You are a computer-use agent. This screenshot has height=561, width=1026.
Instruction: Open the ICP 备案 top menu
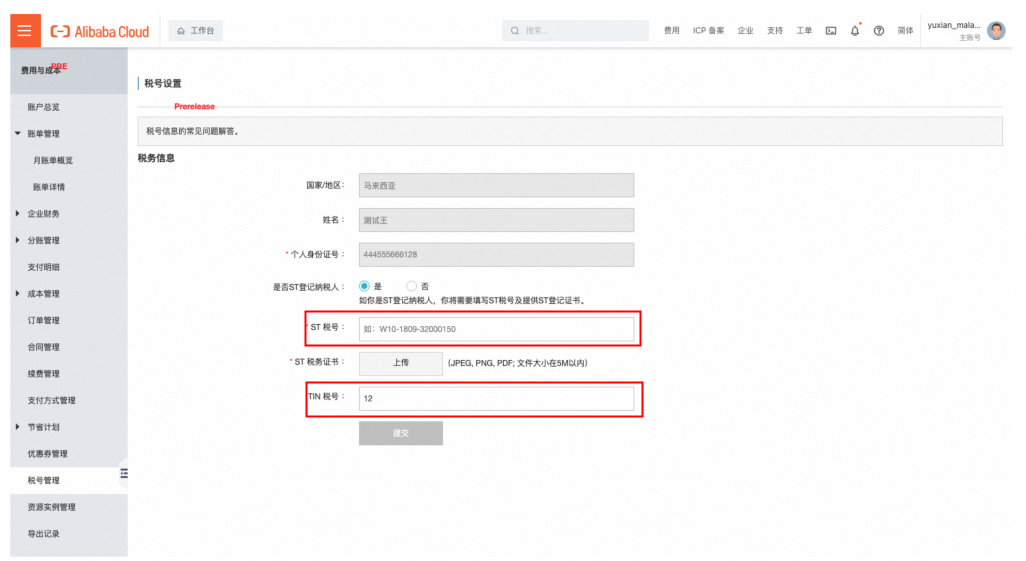click(x=708, y=31)
